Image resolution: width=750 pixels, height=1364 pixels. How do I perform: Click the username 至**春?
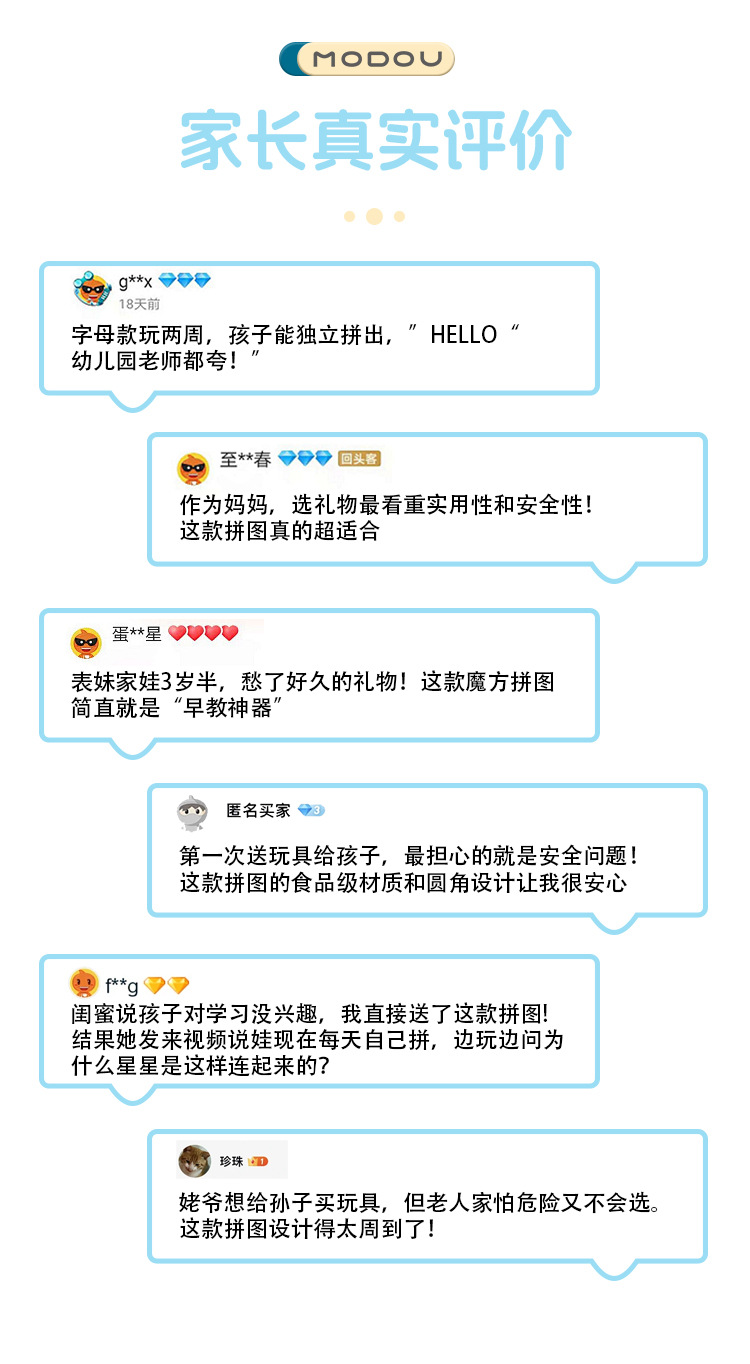(245, 460)
